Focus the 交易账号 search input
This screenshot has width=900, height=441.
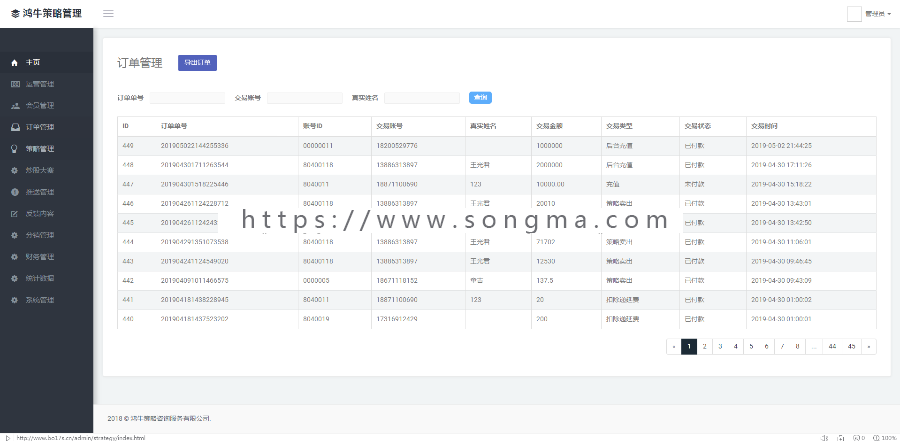tap(305, 98)
